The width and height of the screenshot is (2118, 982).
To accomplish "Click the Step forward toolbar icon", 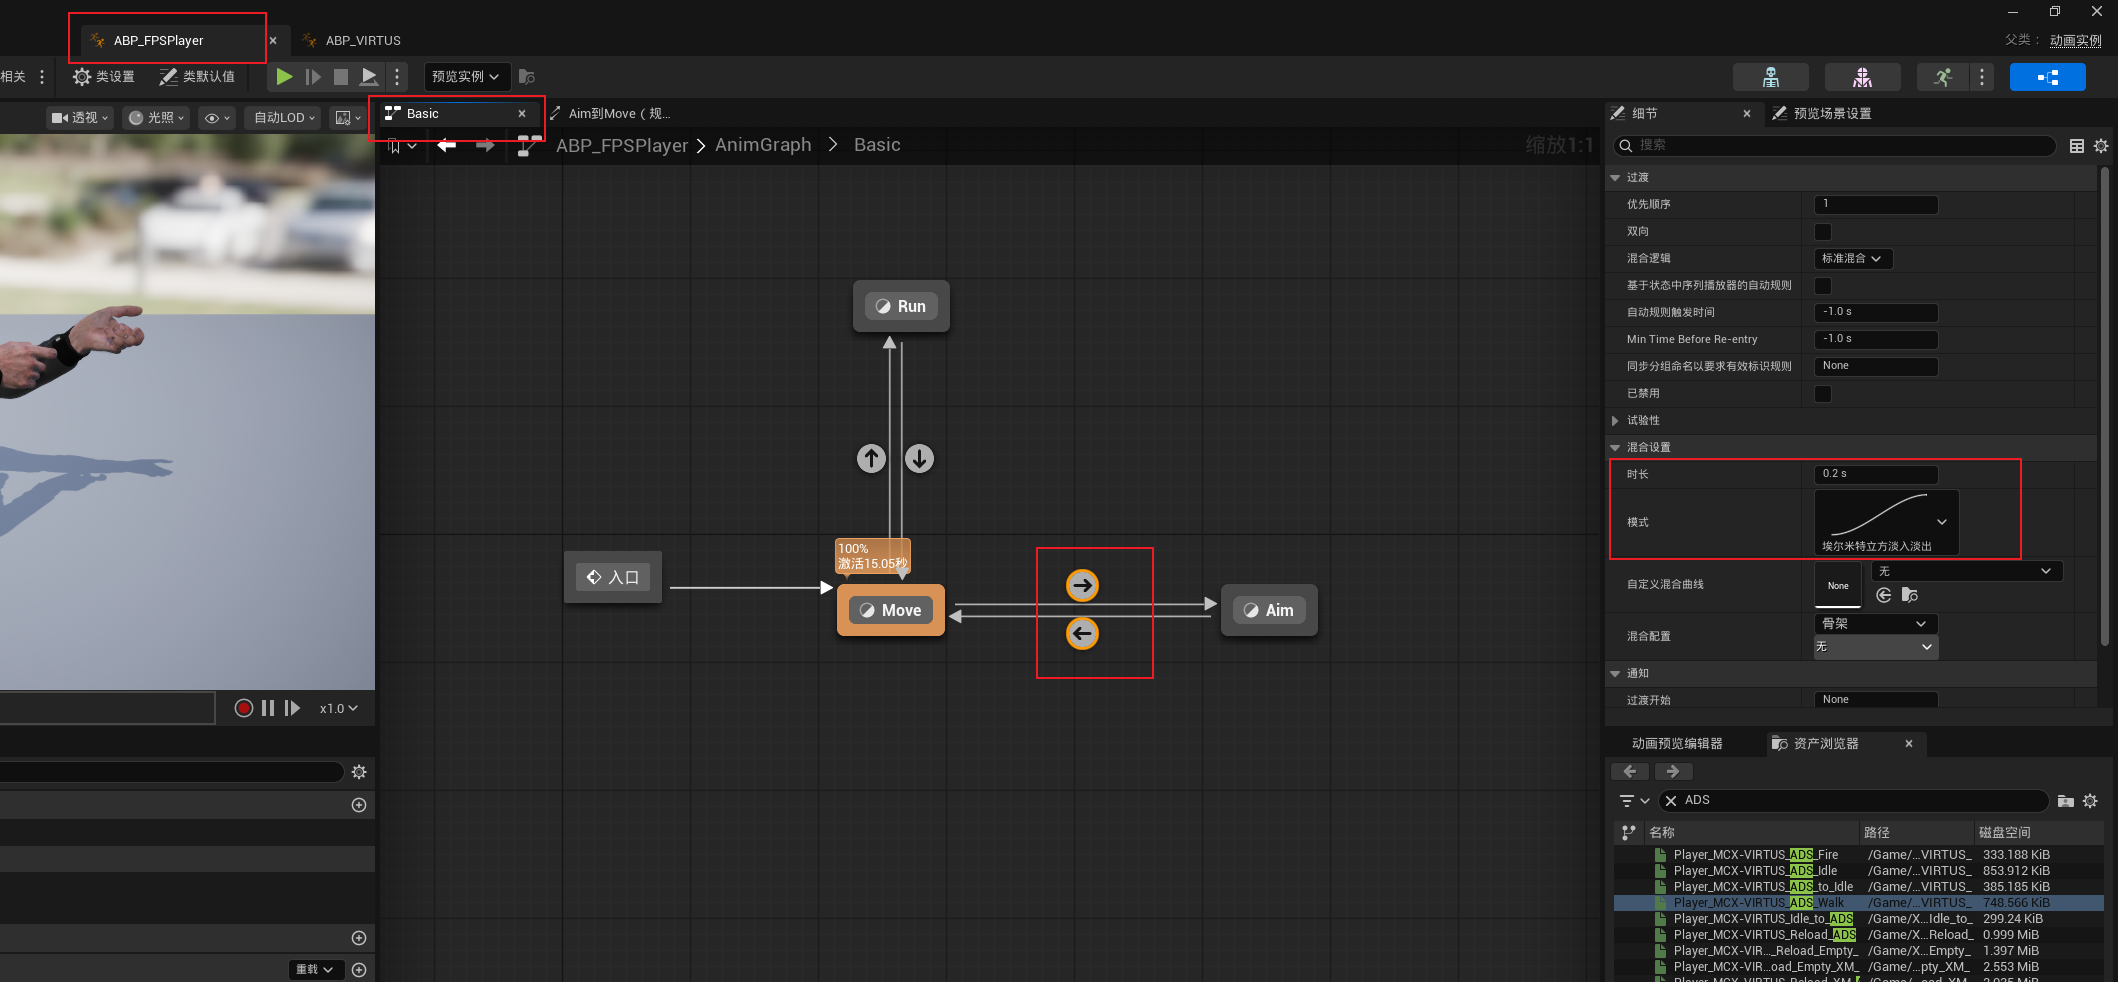I will 313,77.
